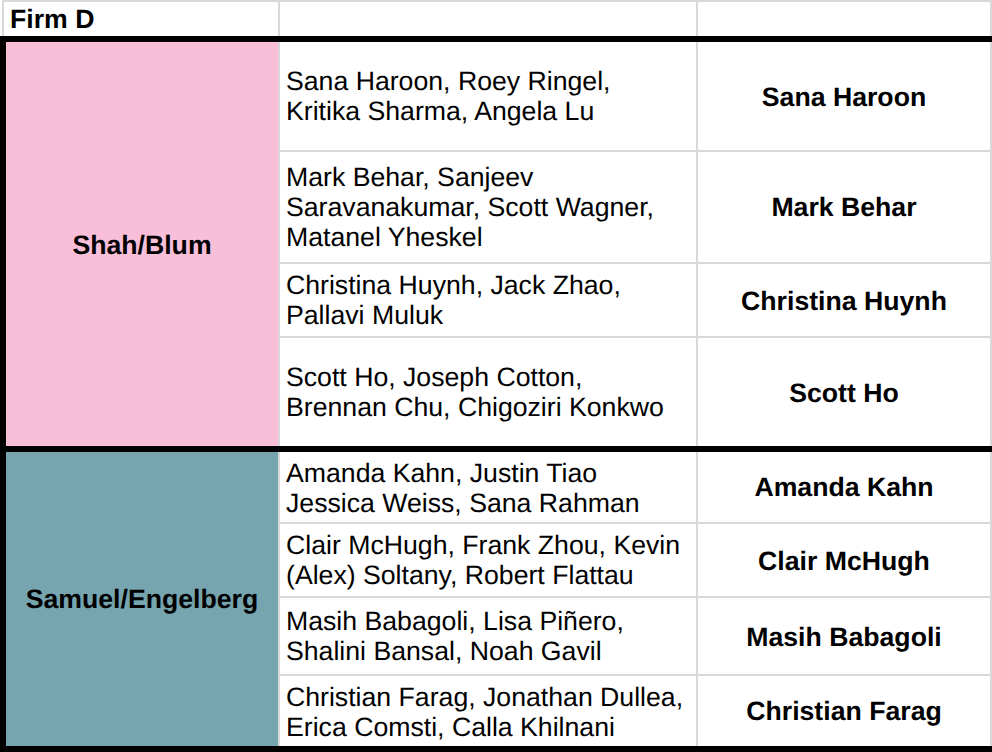Select the cell with Christian Farag, Jonathan Dullea

click(488, 712)
